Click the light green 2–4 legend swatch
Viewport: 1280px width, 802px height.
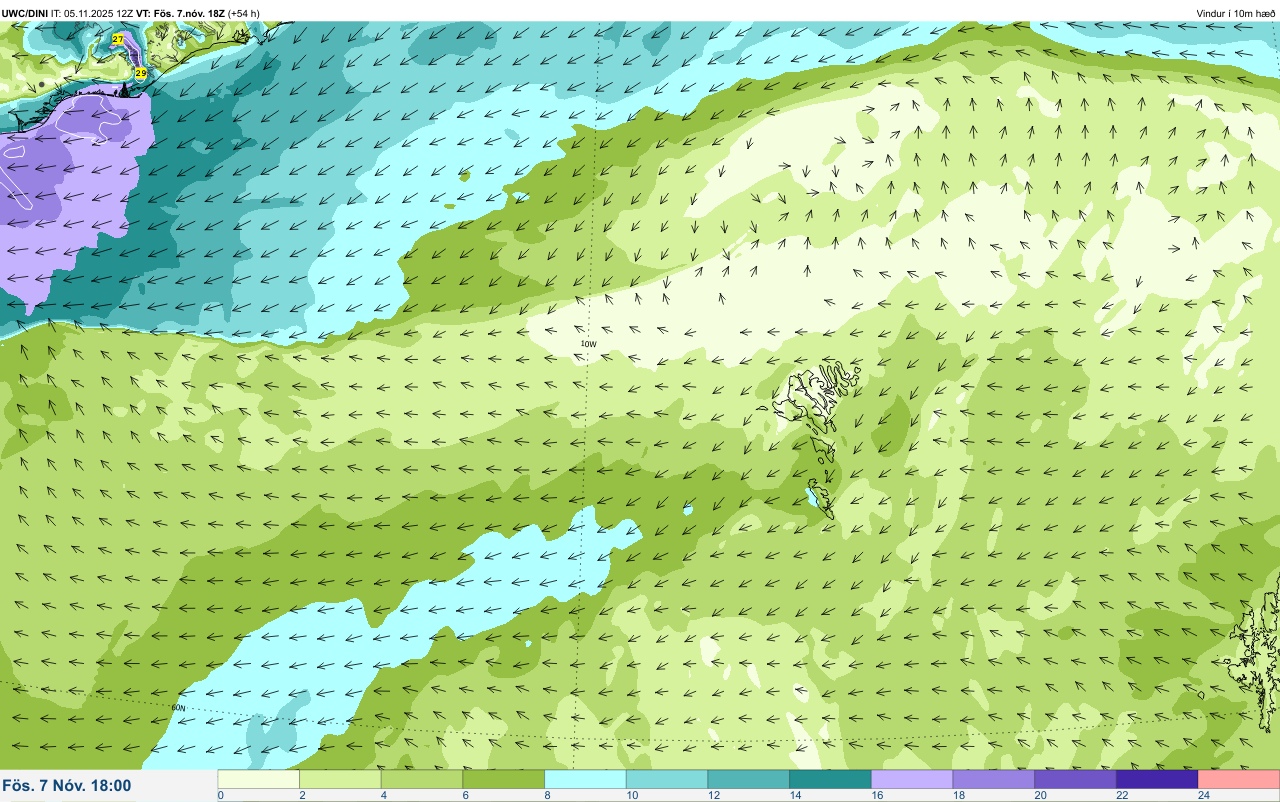340,779
